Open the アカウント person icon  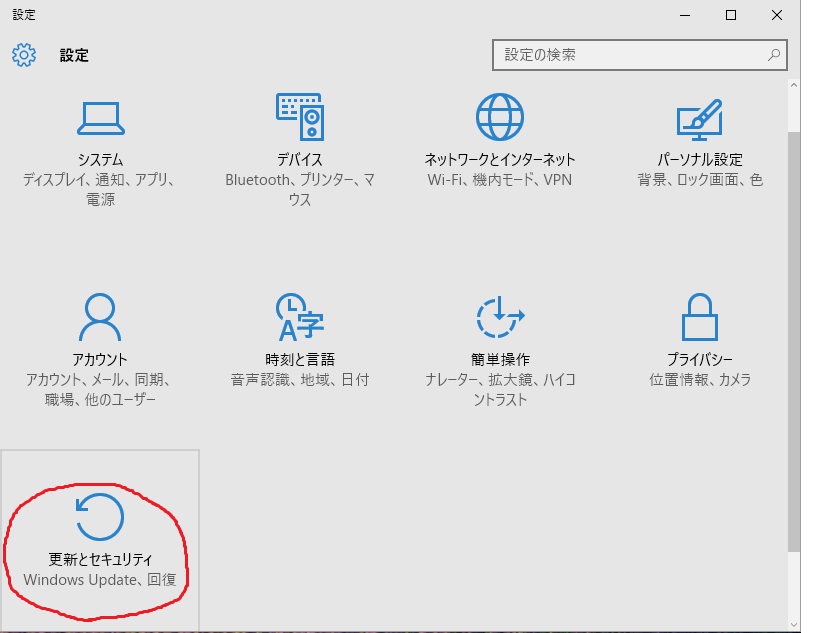(100, 317)
